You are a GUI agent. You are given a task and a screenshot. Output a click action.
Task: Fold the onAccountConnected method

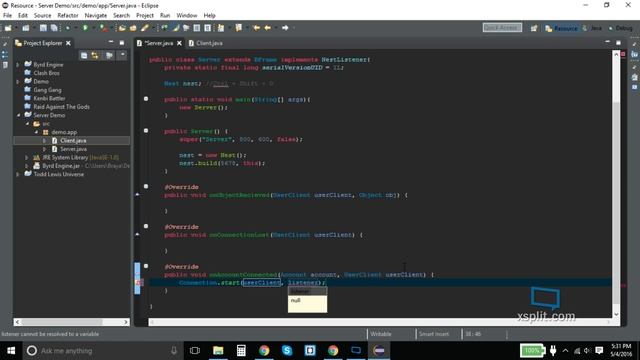(146, 266)
